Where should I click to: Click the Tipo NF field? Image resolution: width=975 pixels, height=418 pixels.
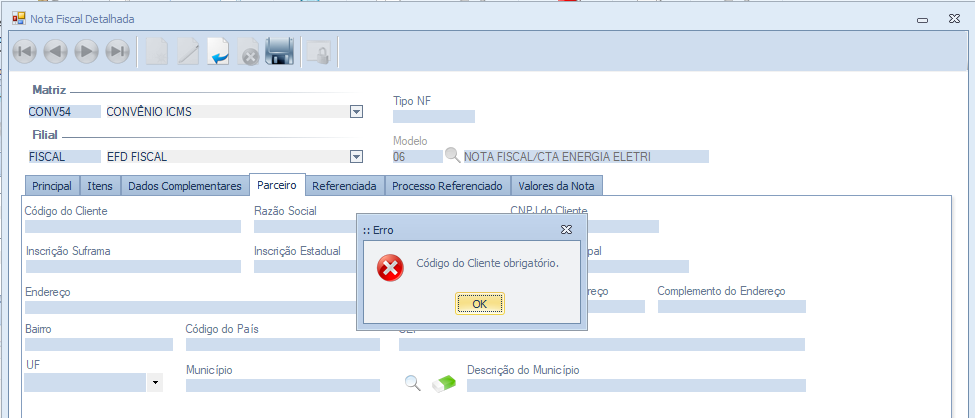coord(434,116)
